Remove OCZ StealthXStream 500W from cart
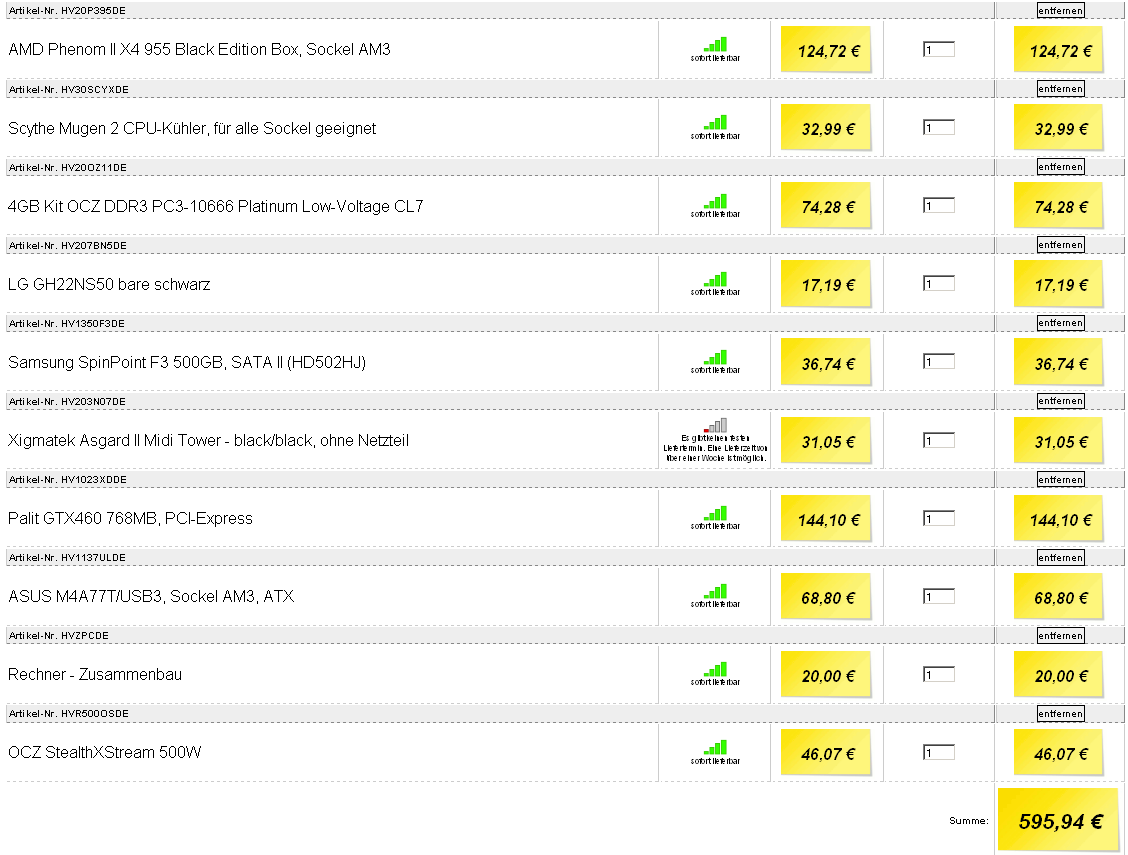The height and width of the screenshot is (855, 1128). 1060,714
